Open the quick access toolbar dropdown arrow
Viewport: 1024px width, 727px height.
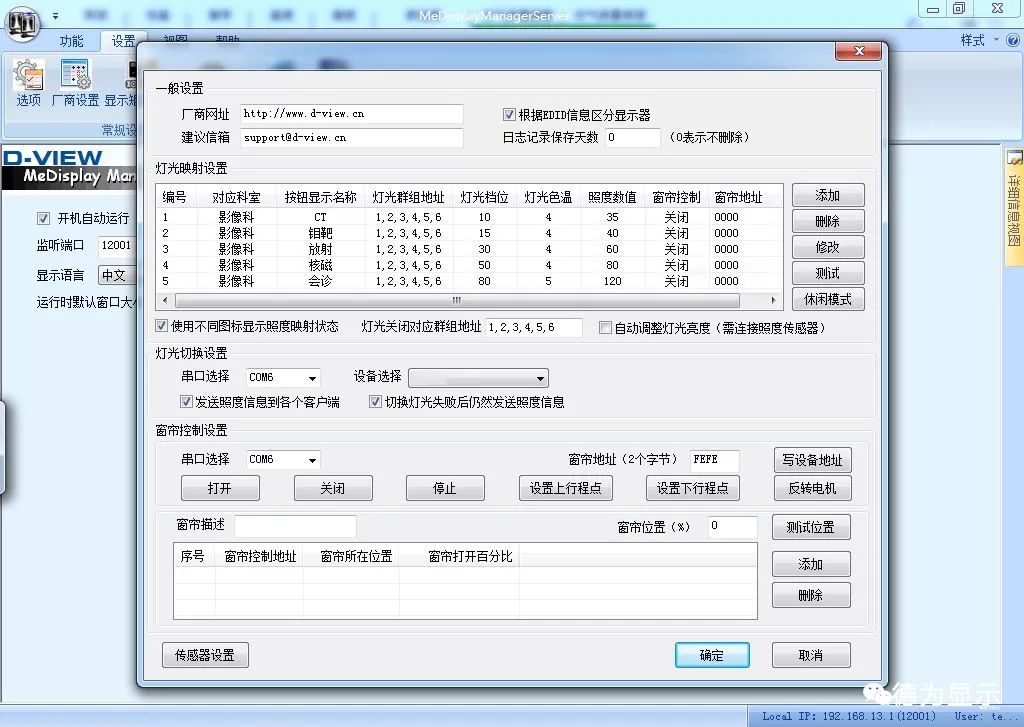(56, 16)
